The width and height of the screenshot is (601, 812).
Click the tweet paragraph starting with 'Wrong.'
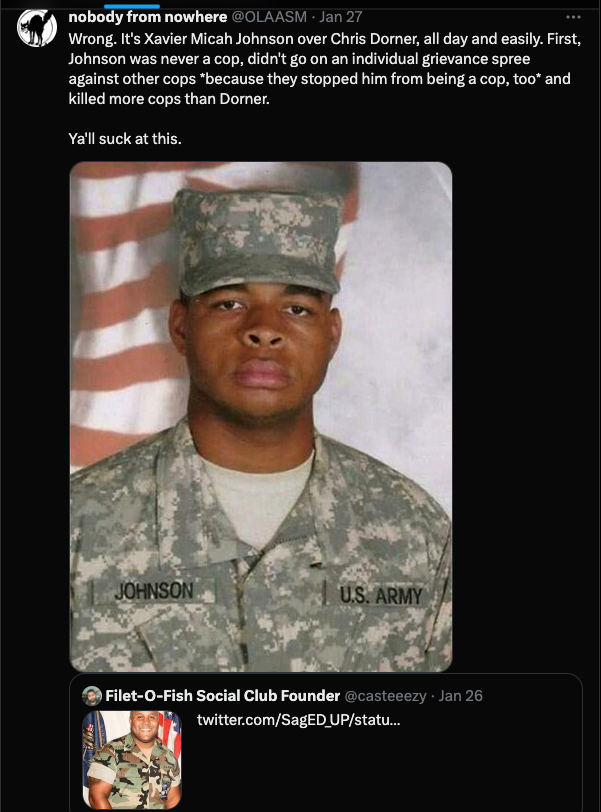pyautogui.click(x=326, y=69)
